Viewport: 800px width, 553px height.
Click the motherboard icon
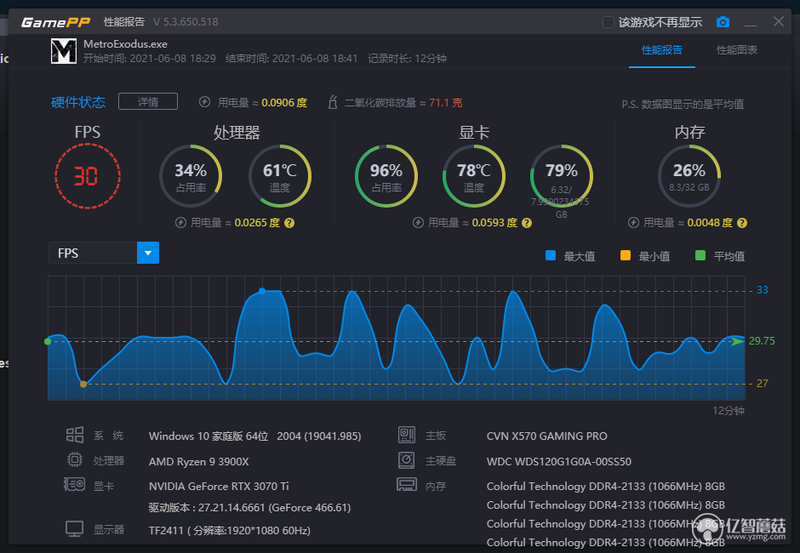[407, 435]
